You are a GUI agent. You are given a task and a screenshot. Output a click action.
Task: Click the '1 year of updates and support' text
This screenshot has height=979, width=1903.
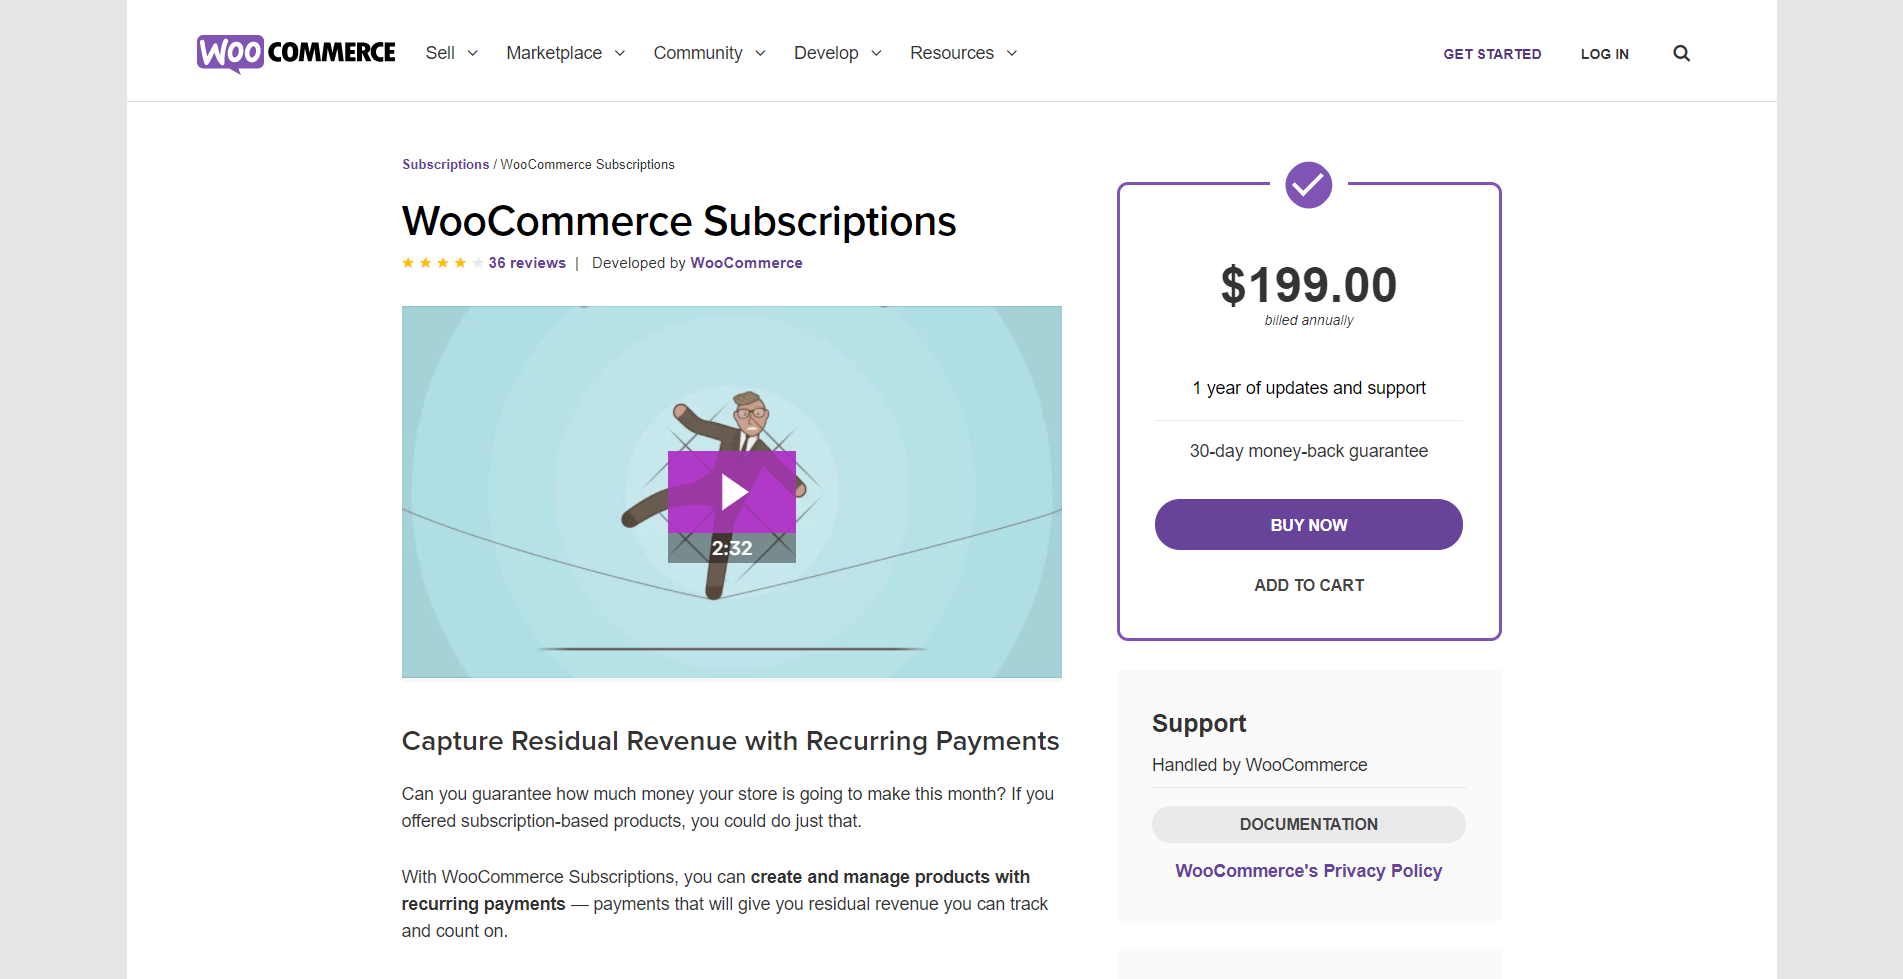pos(1309,388)
